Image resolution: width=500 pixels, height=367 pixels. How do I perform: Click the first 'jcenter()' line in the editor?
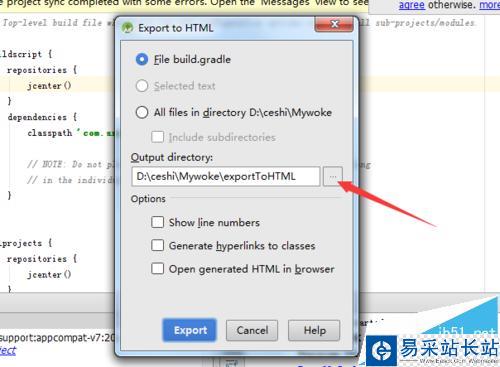[x=49, y=86]
